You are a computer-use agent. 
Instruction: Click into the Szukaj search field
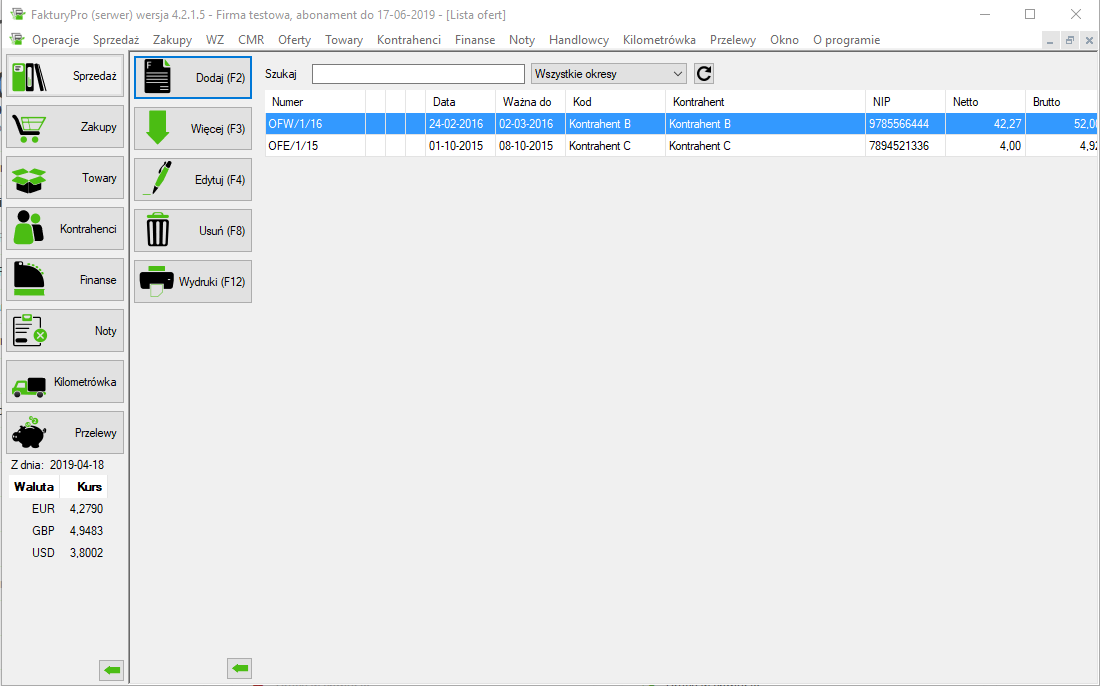click(x=418, y=74)
